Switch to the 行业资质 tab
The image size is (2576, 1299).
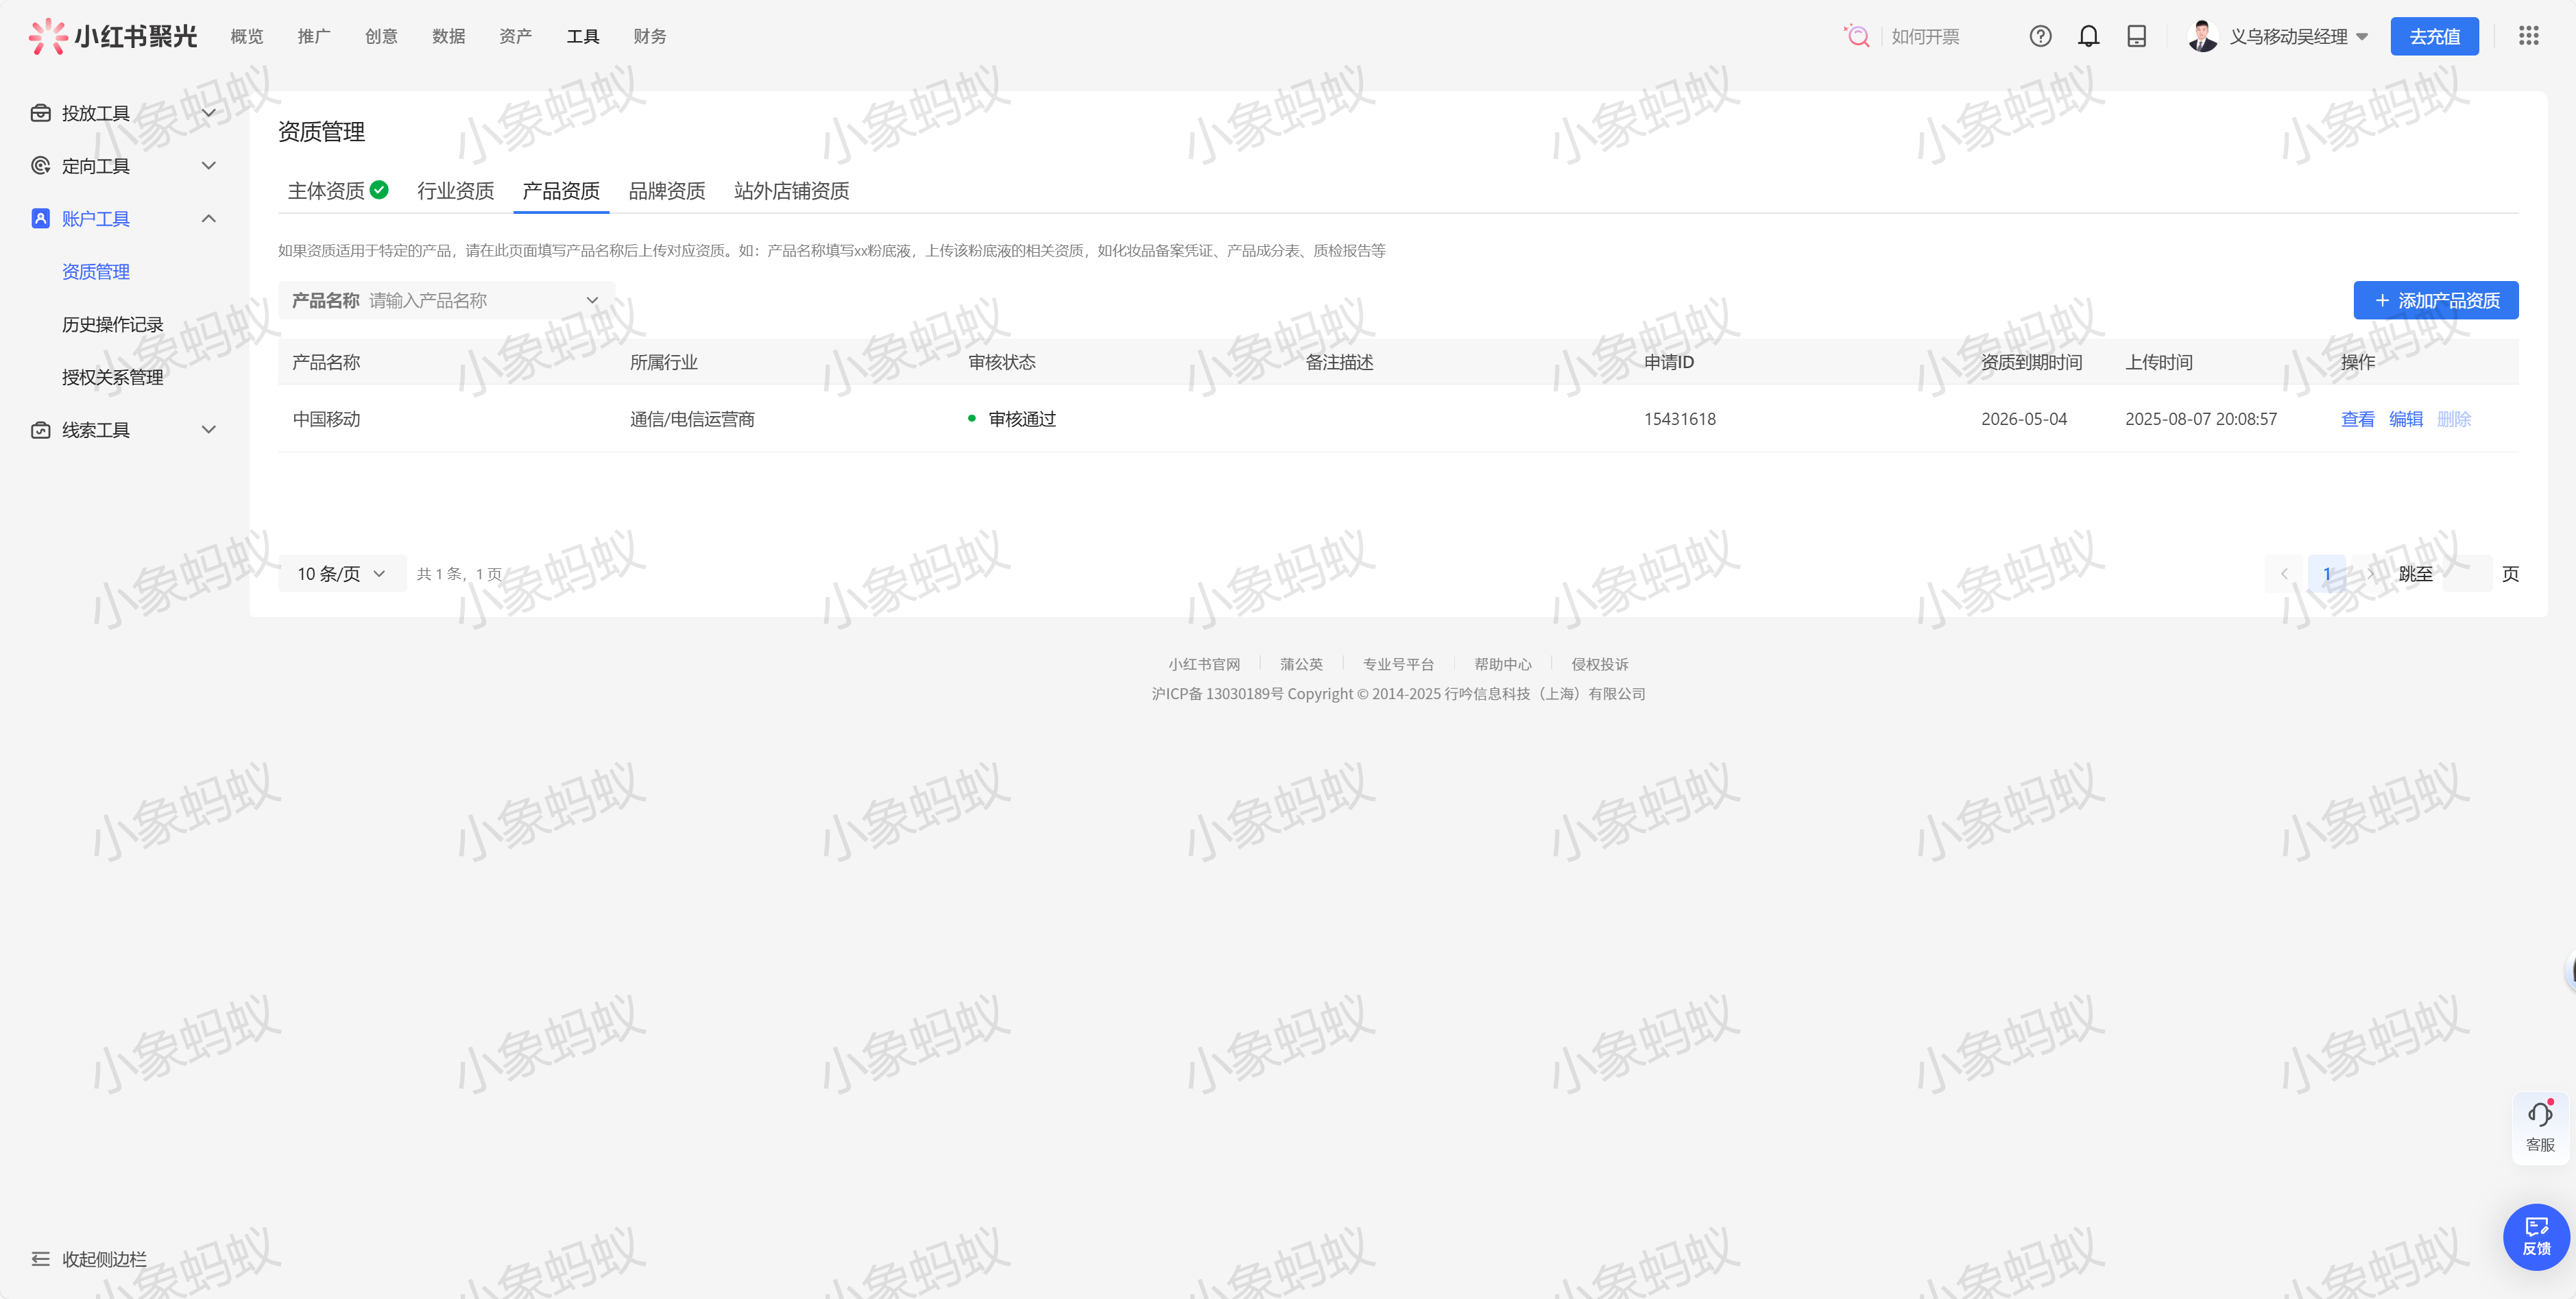(x=456, y=191)
